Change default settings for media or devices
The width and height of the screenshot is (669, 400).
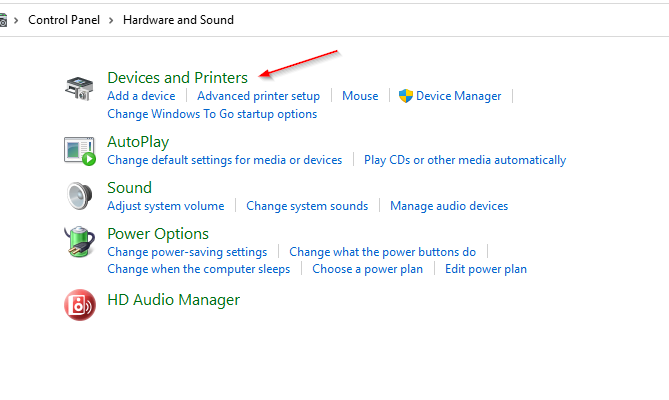tap(225, 160)
